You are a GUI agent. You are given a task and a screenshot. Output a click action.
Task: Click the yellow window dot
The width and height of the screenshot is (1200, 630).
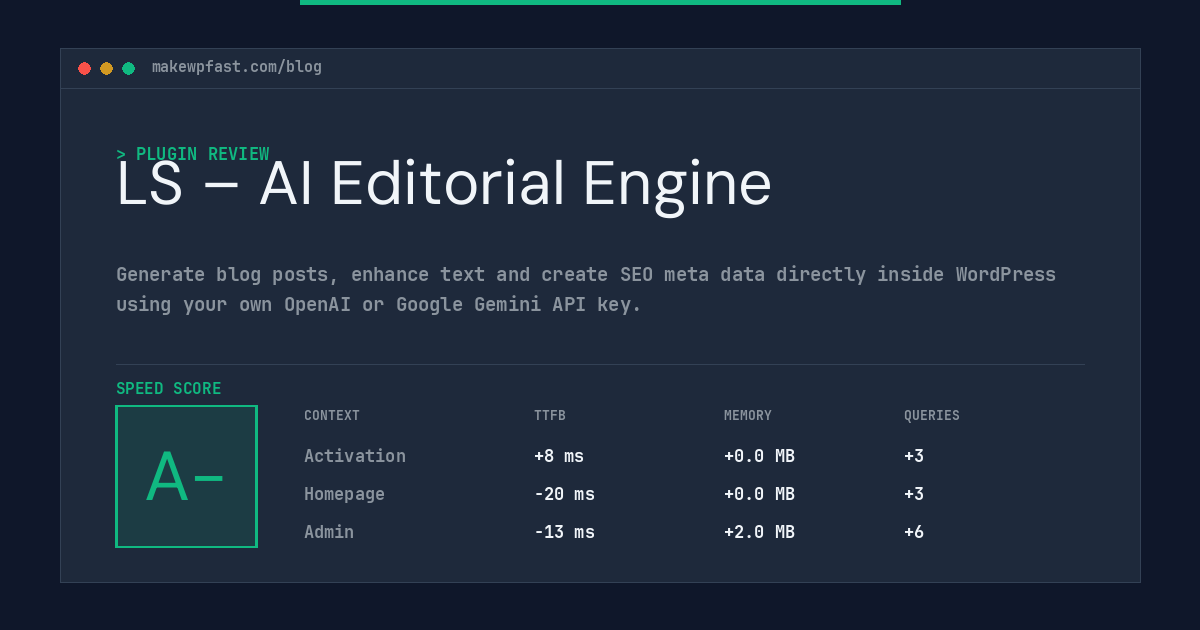point(106,68)
